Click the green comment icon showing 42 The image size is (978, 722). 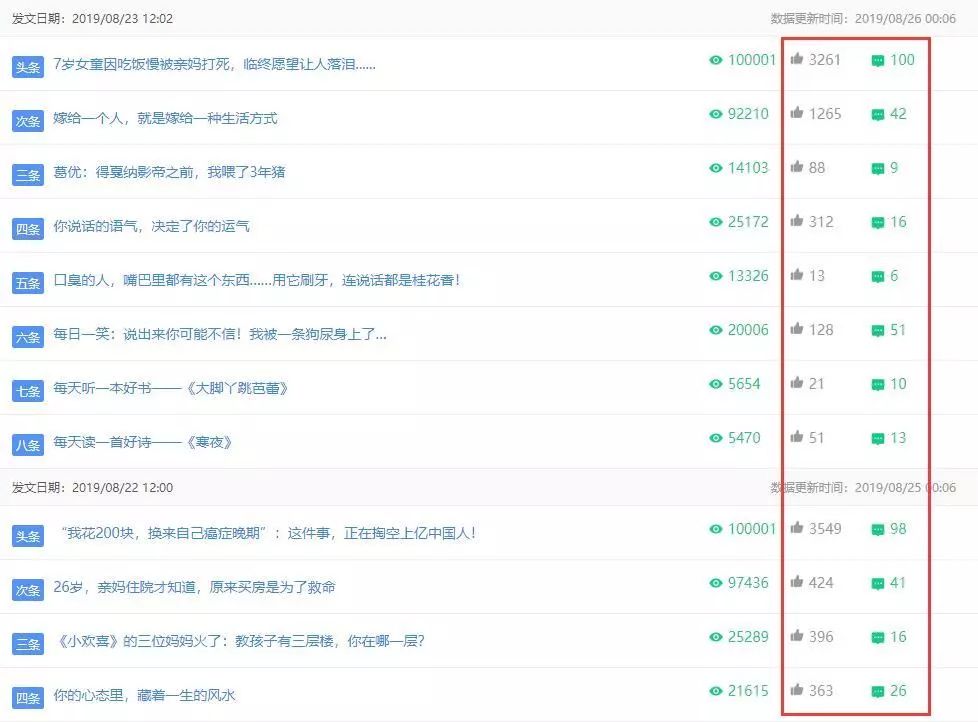coord(878,114)
